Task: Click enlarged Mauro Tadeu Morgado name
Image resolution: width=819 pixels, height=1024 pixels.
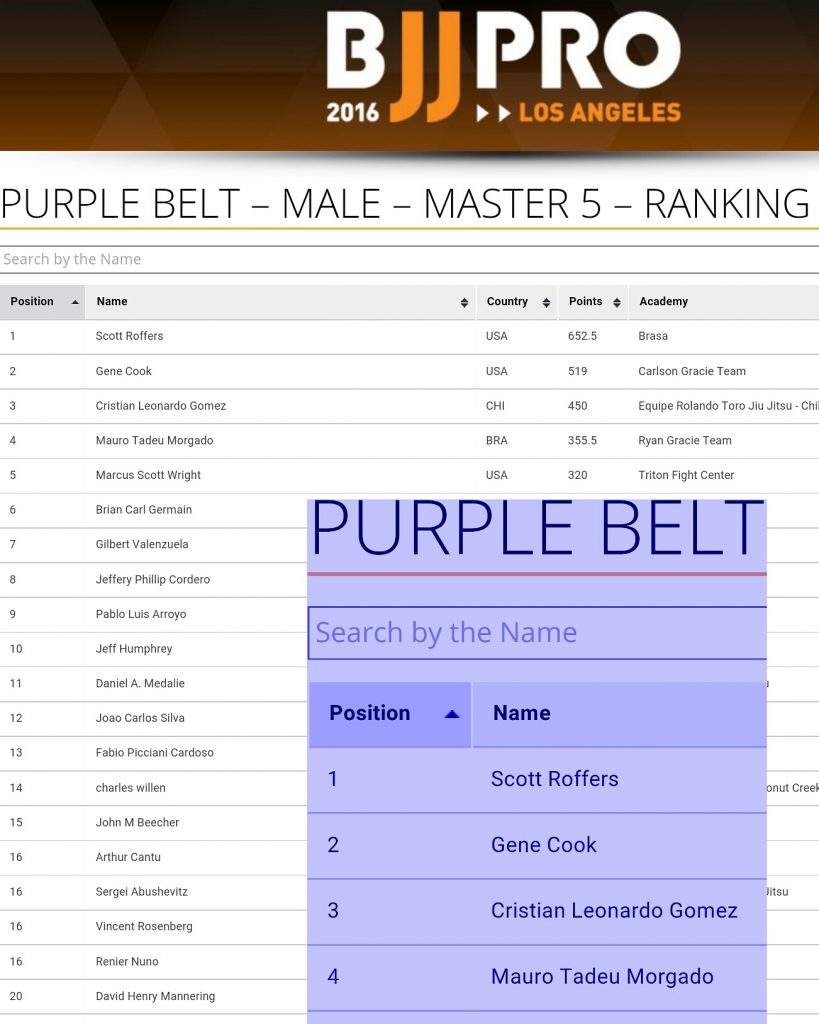Action: click(x=602, y=977)
